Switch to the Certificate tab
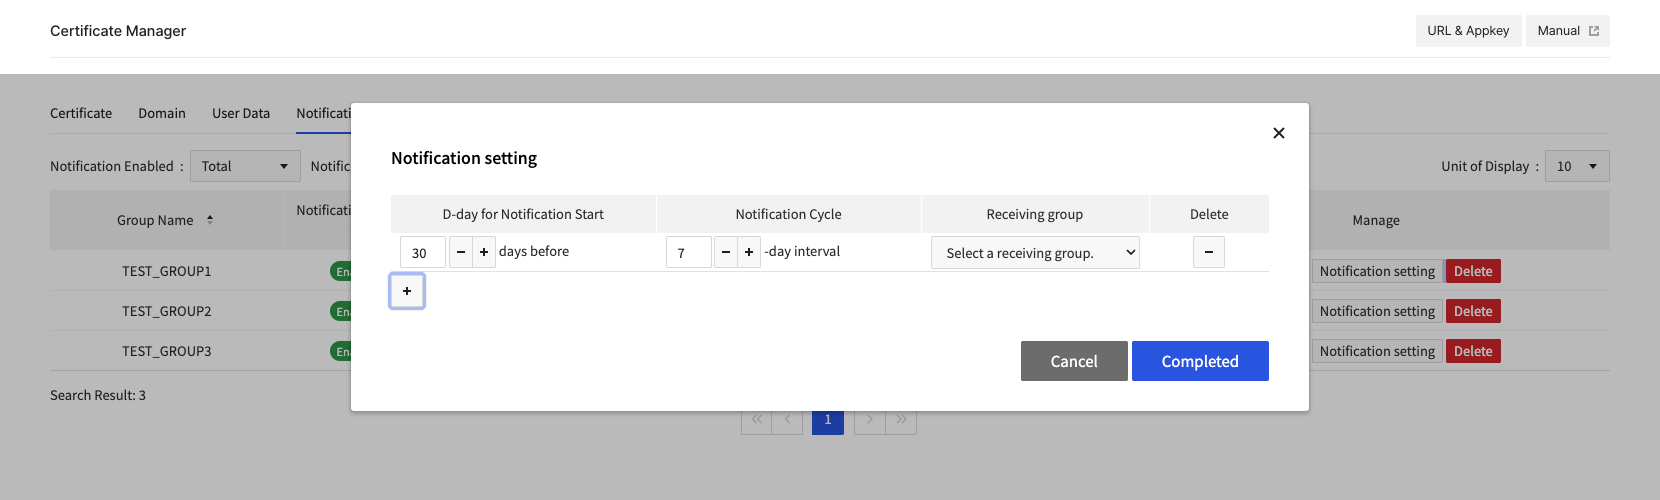The height and width of the screenshot is (500, 1660). (81, 113)
